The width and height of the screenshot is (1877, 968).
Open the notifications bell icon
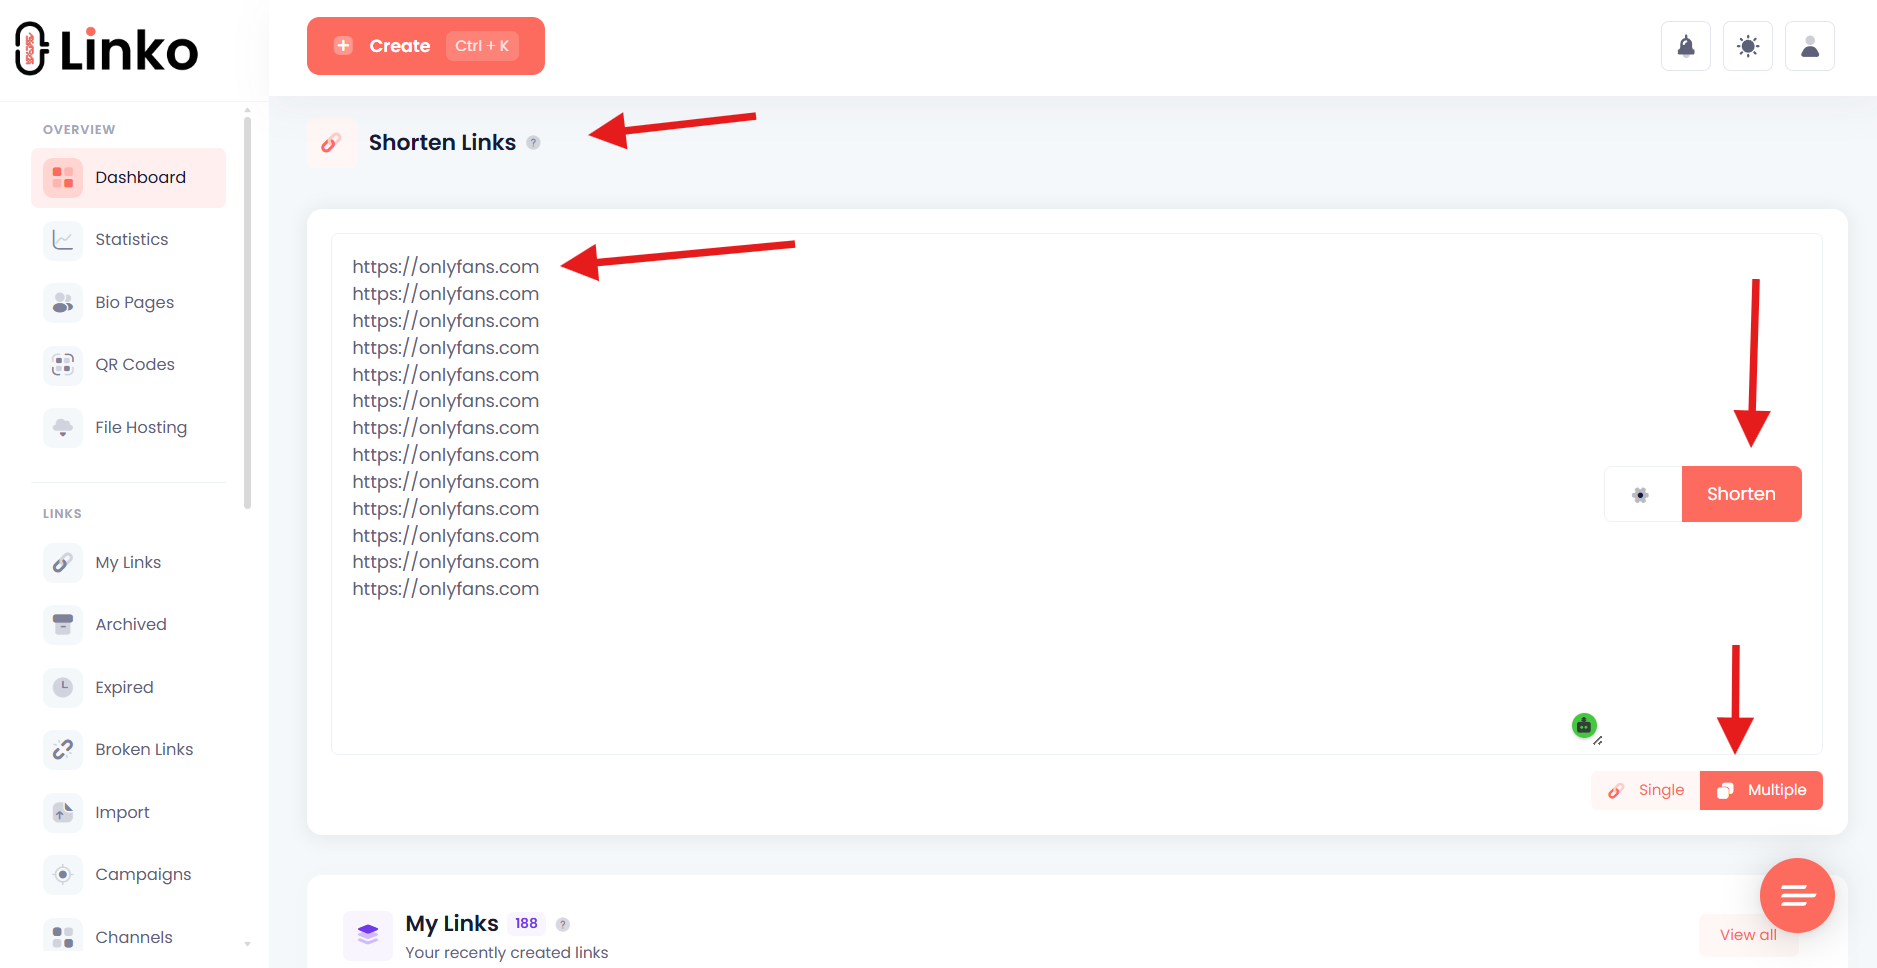1686,46
